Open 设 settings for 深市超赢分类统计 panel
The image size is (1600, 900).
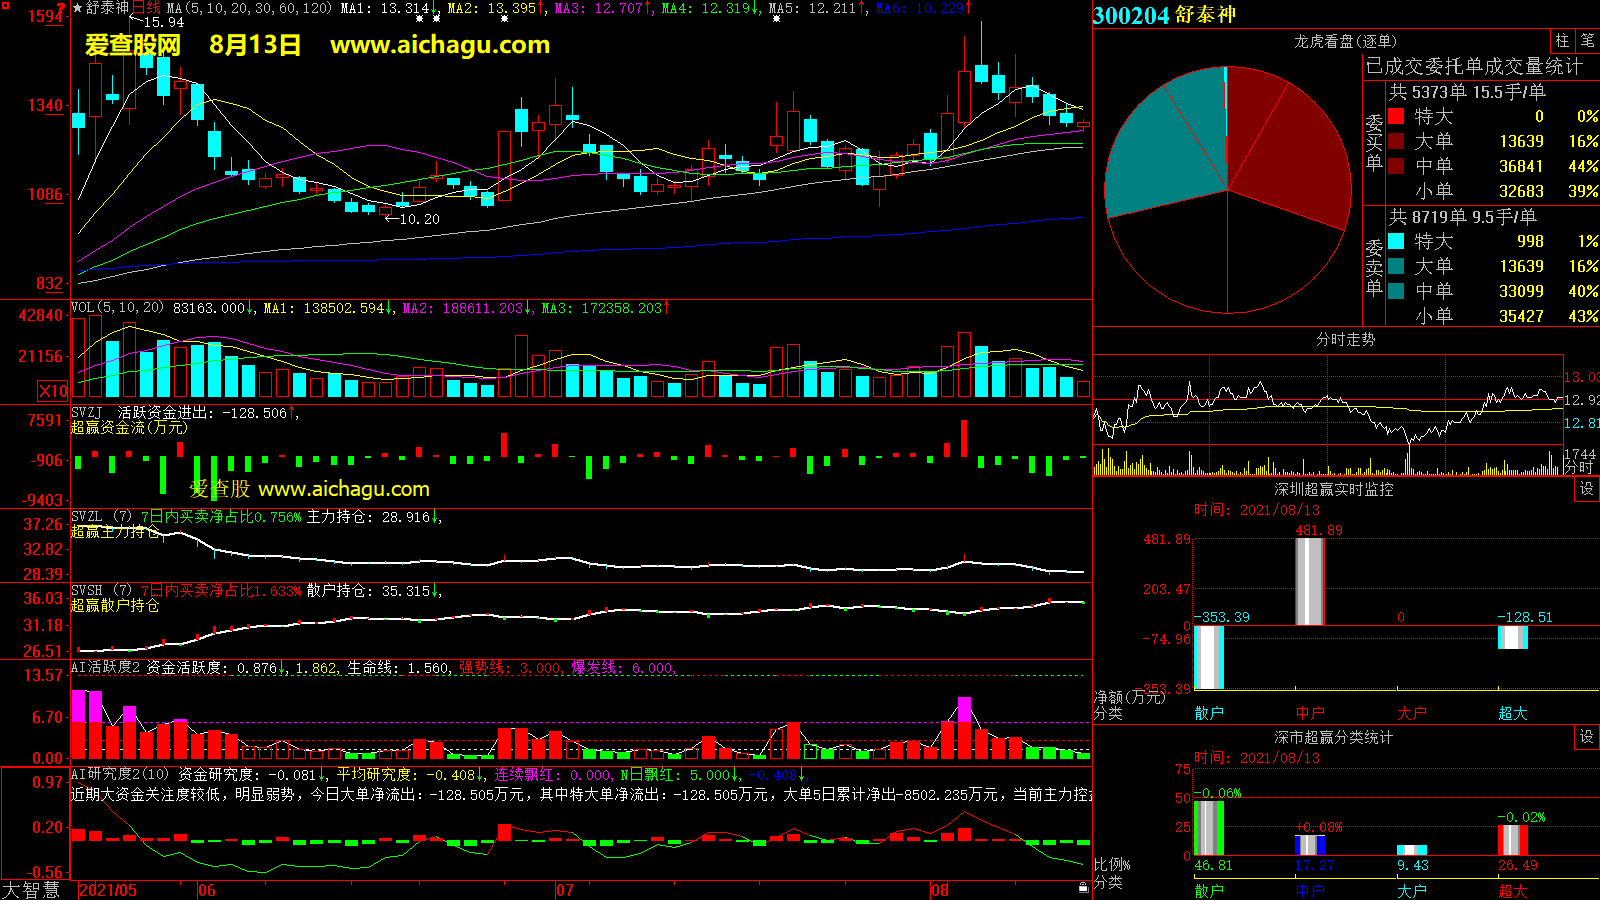pos(1587,737)
